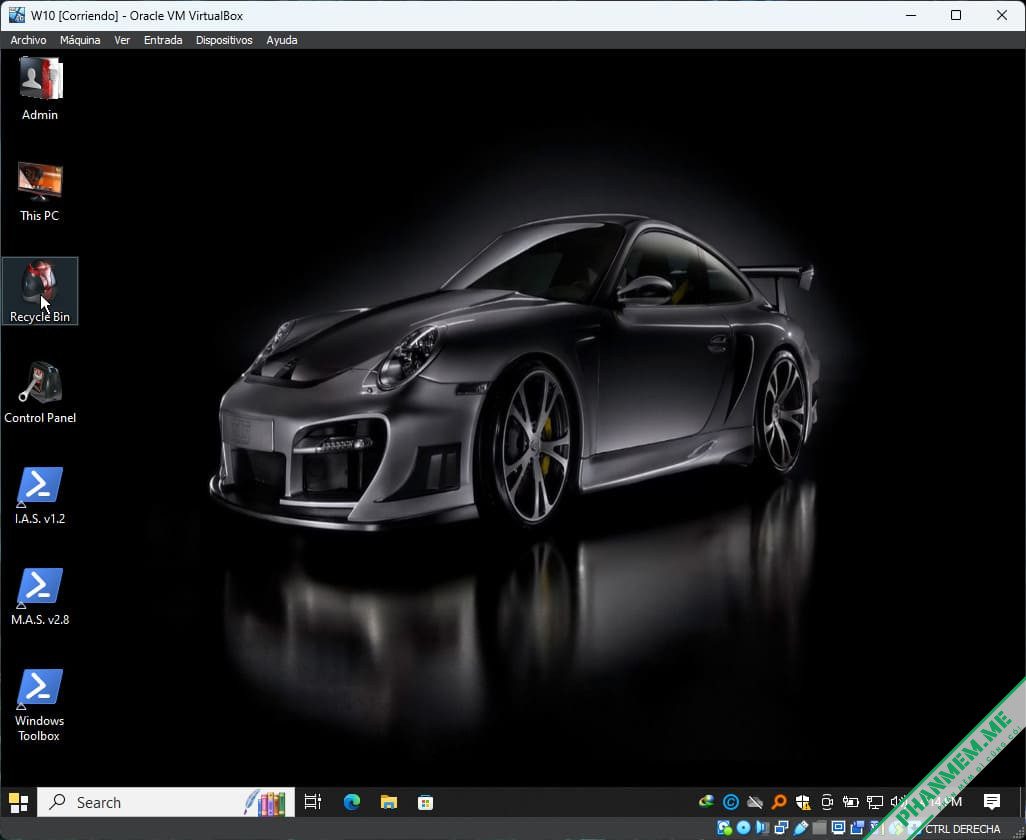Click the taskbar Search box
This screenshot has width=1026, height=840.
tap(166, 802)
